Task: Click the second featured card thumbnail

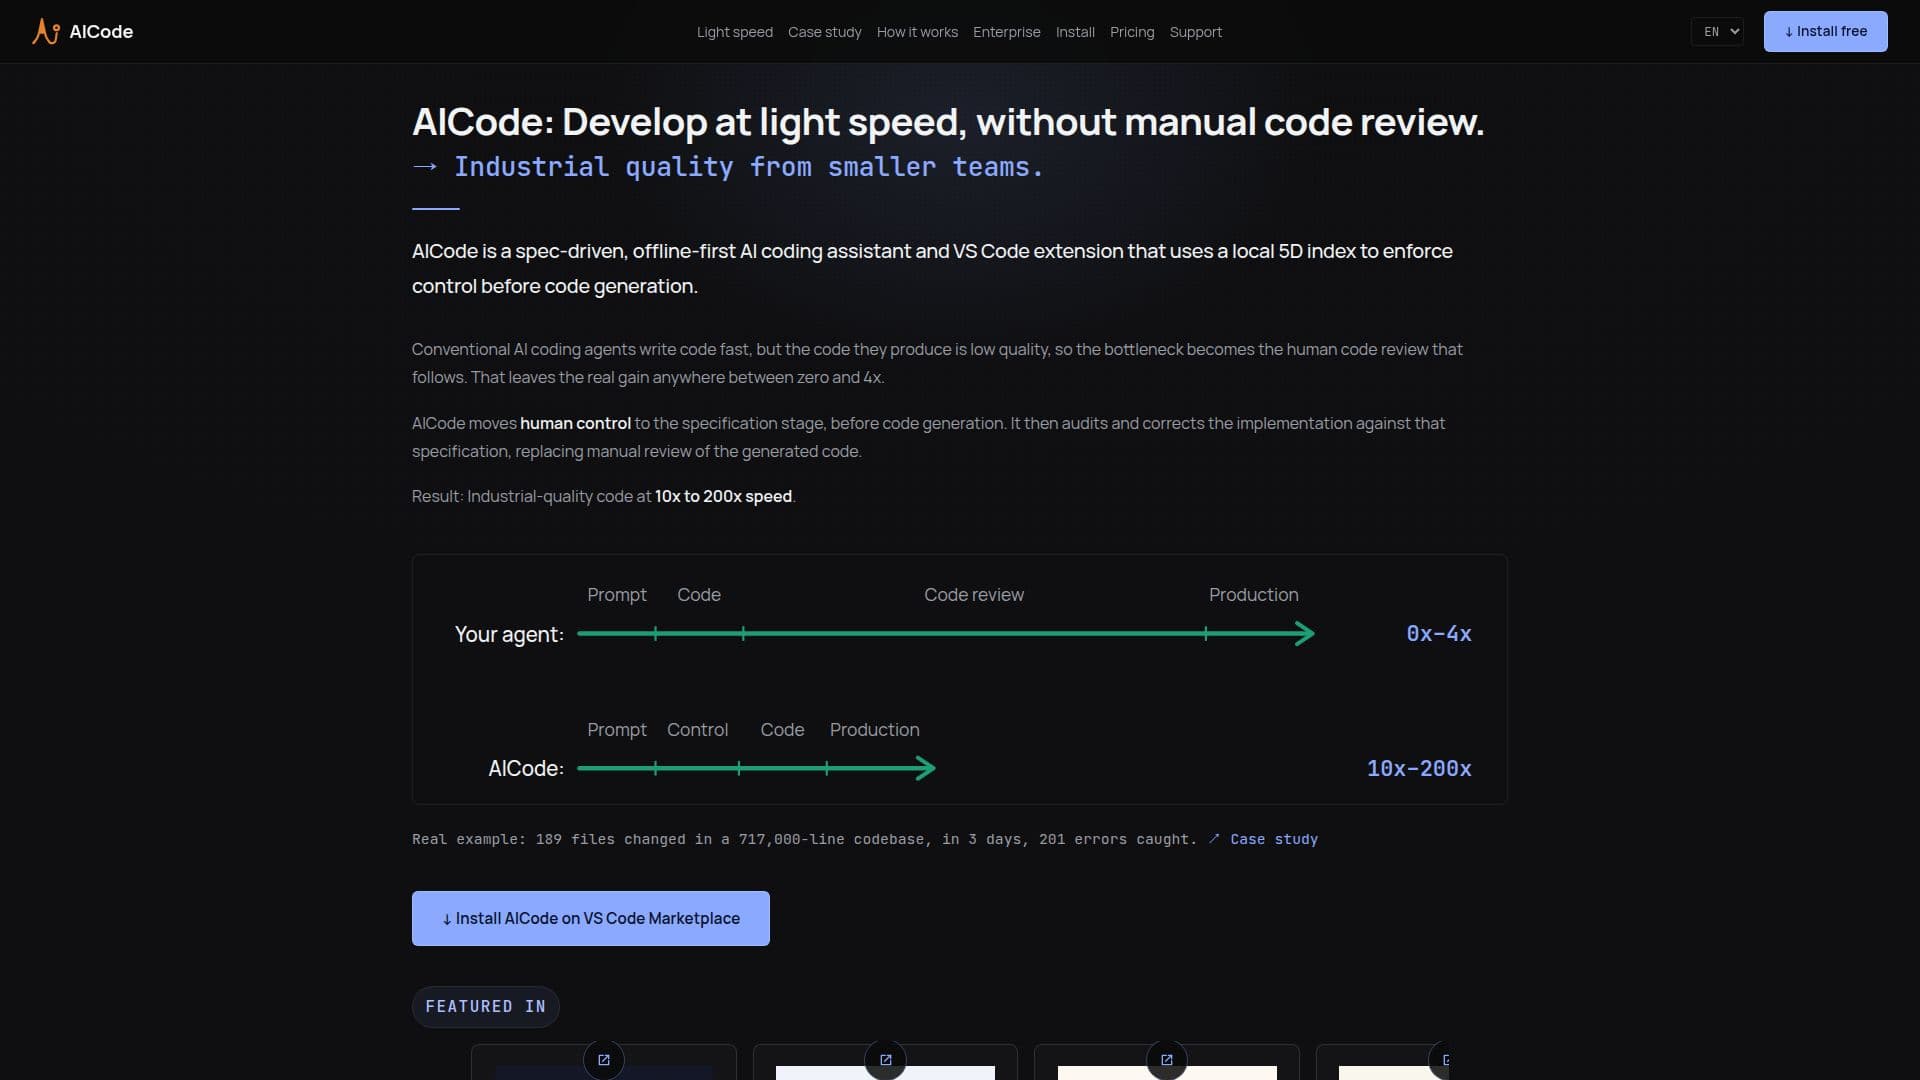Action: click(x=885, y=1072)
